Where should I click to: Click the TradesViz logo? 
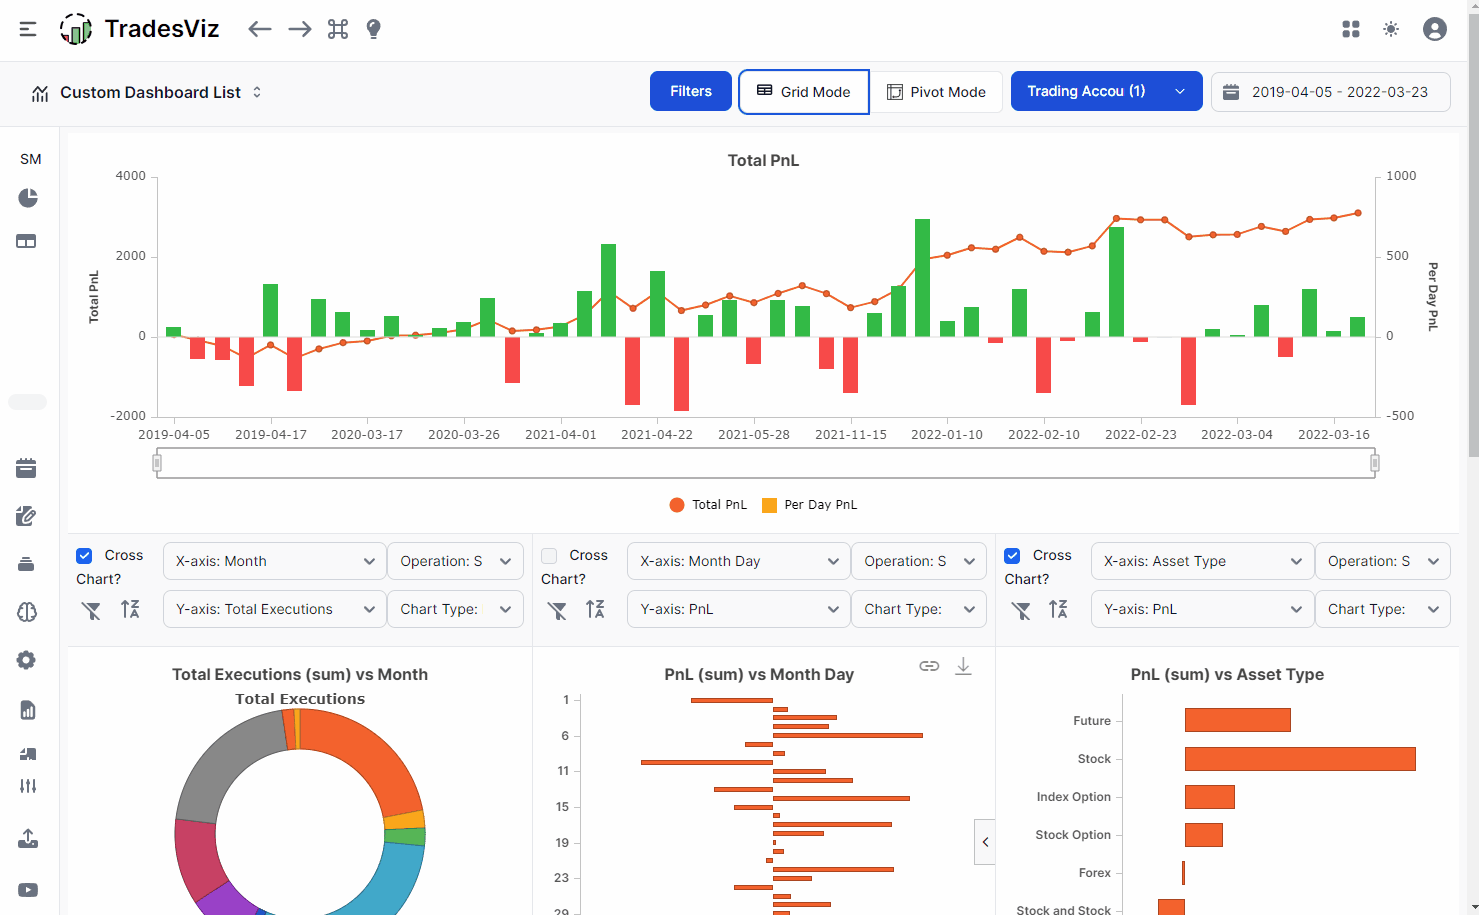click(139, 29)
